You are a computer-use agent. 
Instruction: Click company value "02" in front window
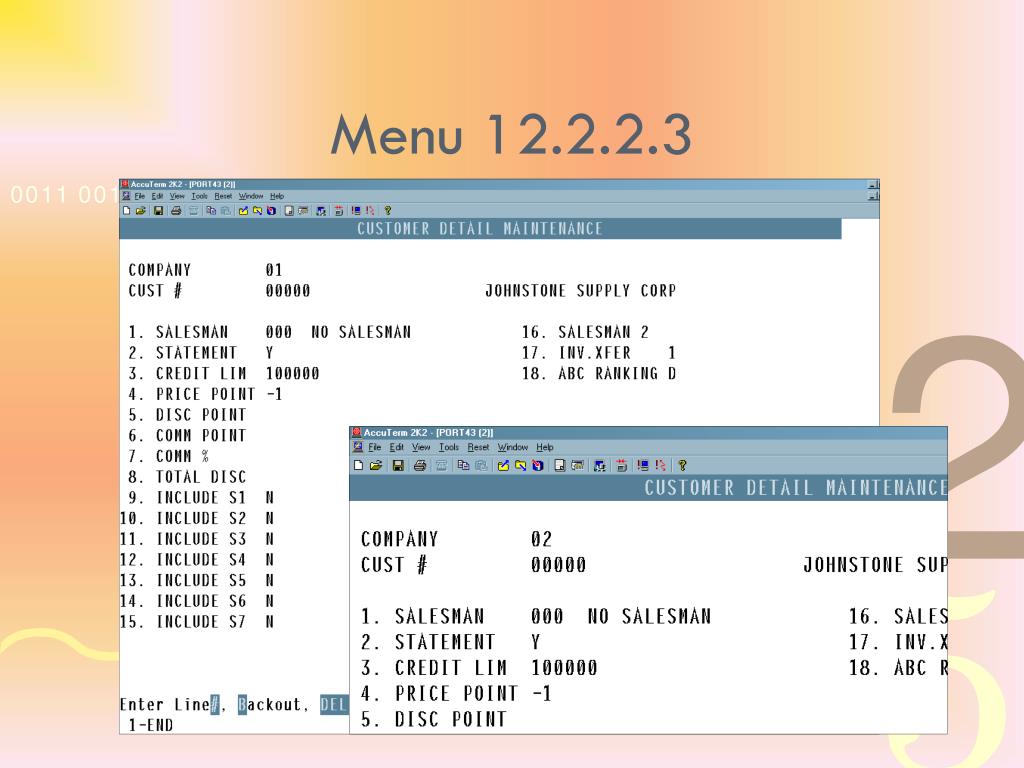click(x=541, y=539)
